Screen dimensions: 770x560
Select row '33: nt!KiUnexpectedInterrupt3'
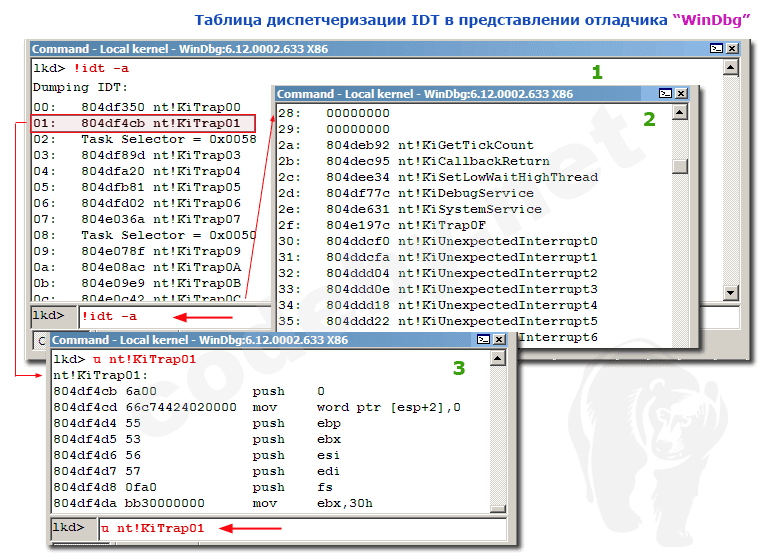pos(438,289)
